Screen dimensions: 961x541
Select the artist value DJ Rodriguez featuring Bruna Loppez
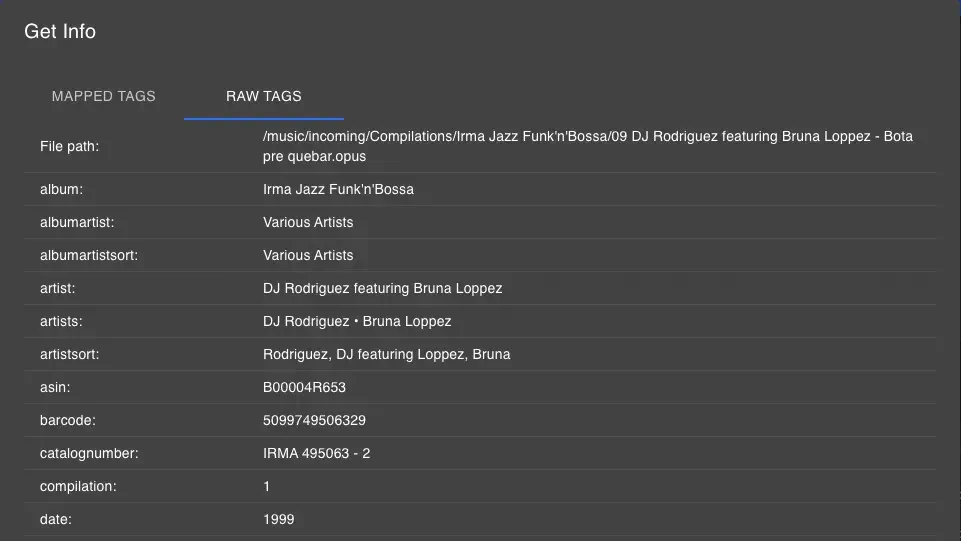pyautogui.click(x=382, y=288)
